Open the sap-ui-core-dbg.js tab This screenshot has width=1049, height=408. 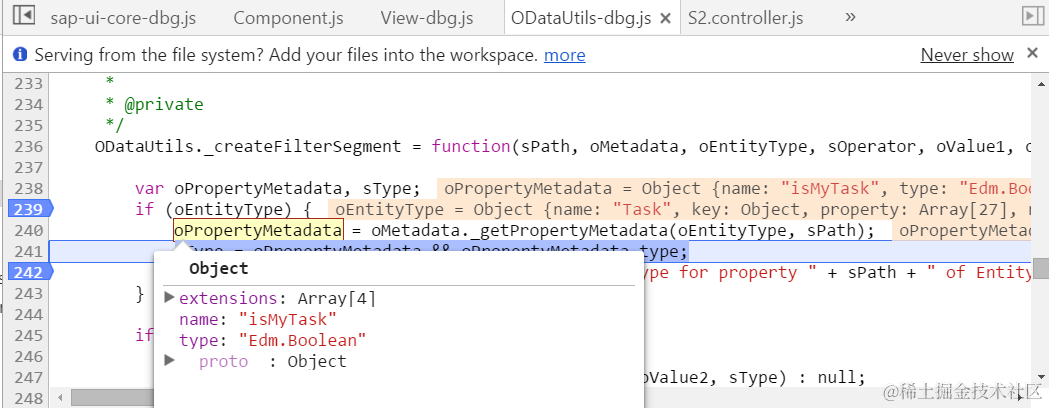click(x=123, y=18)
